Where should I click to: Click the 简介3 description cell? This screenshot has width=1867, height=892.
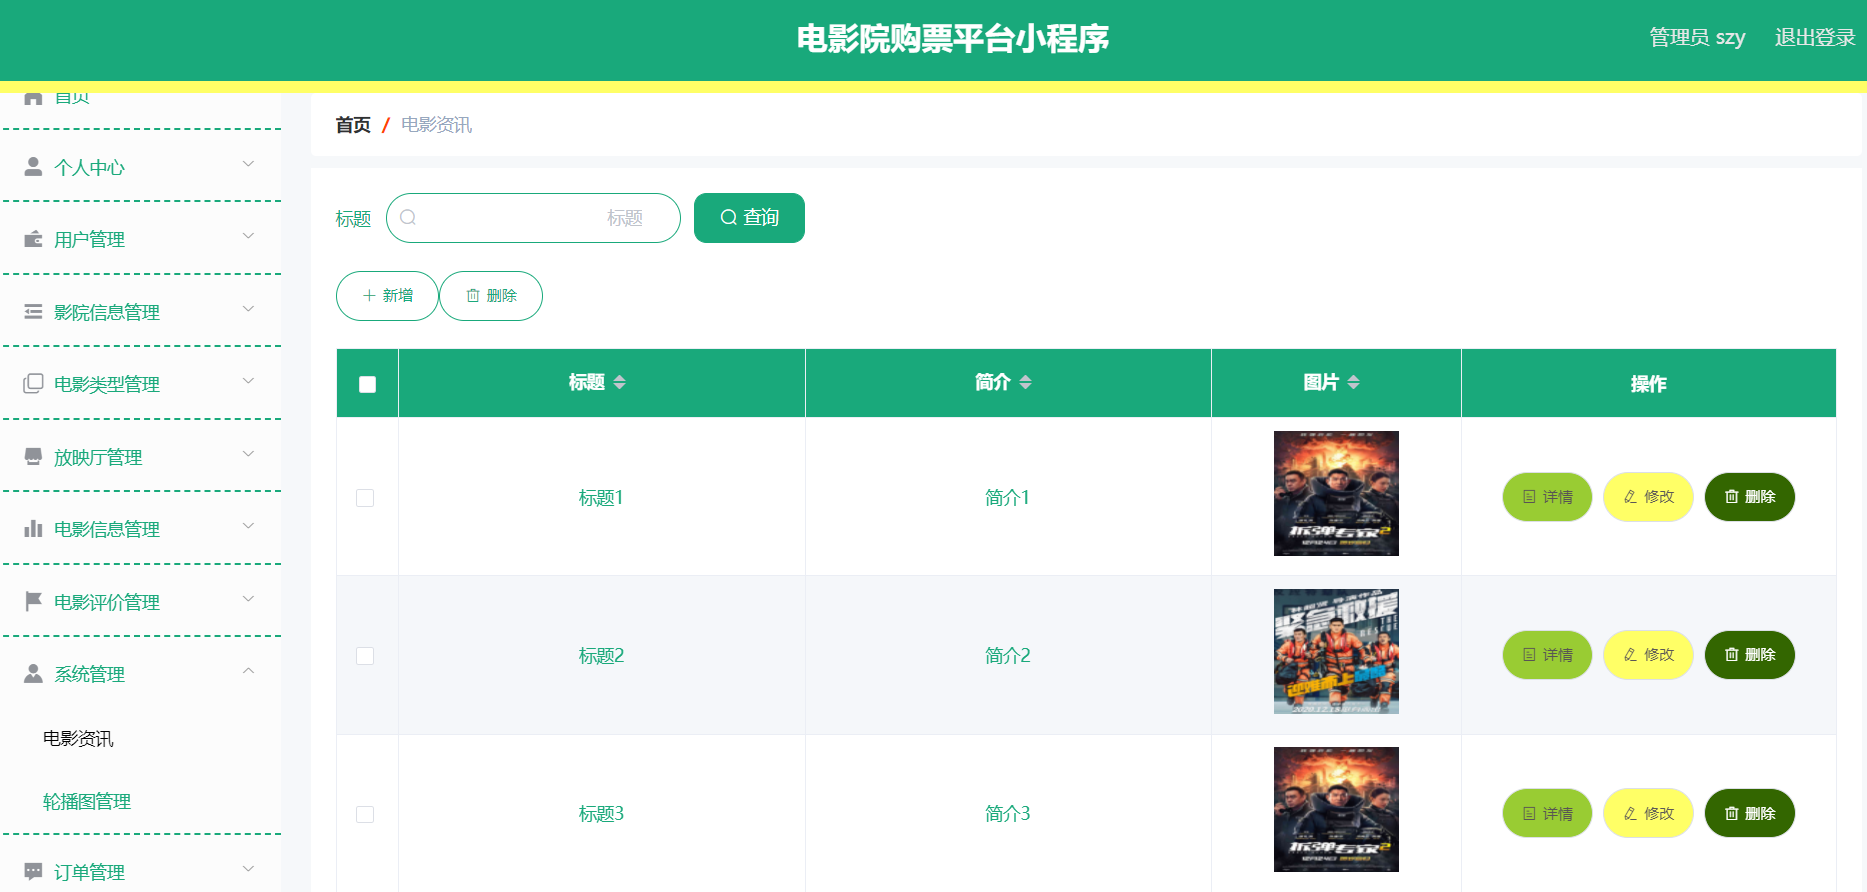(x=1007, y=814)
